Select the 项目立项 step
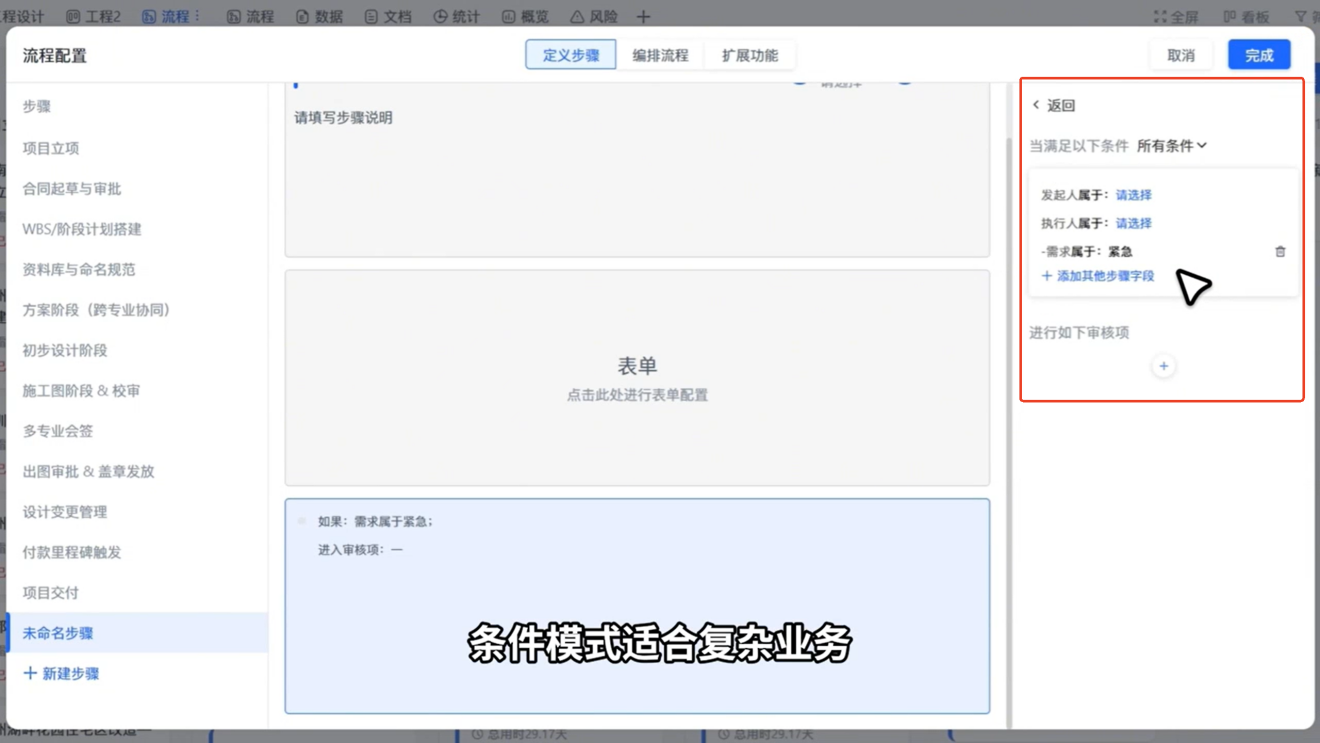1320x743 pixels. (x=137, y=148)
